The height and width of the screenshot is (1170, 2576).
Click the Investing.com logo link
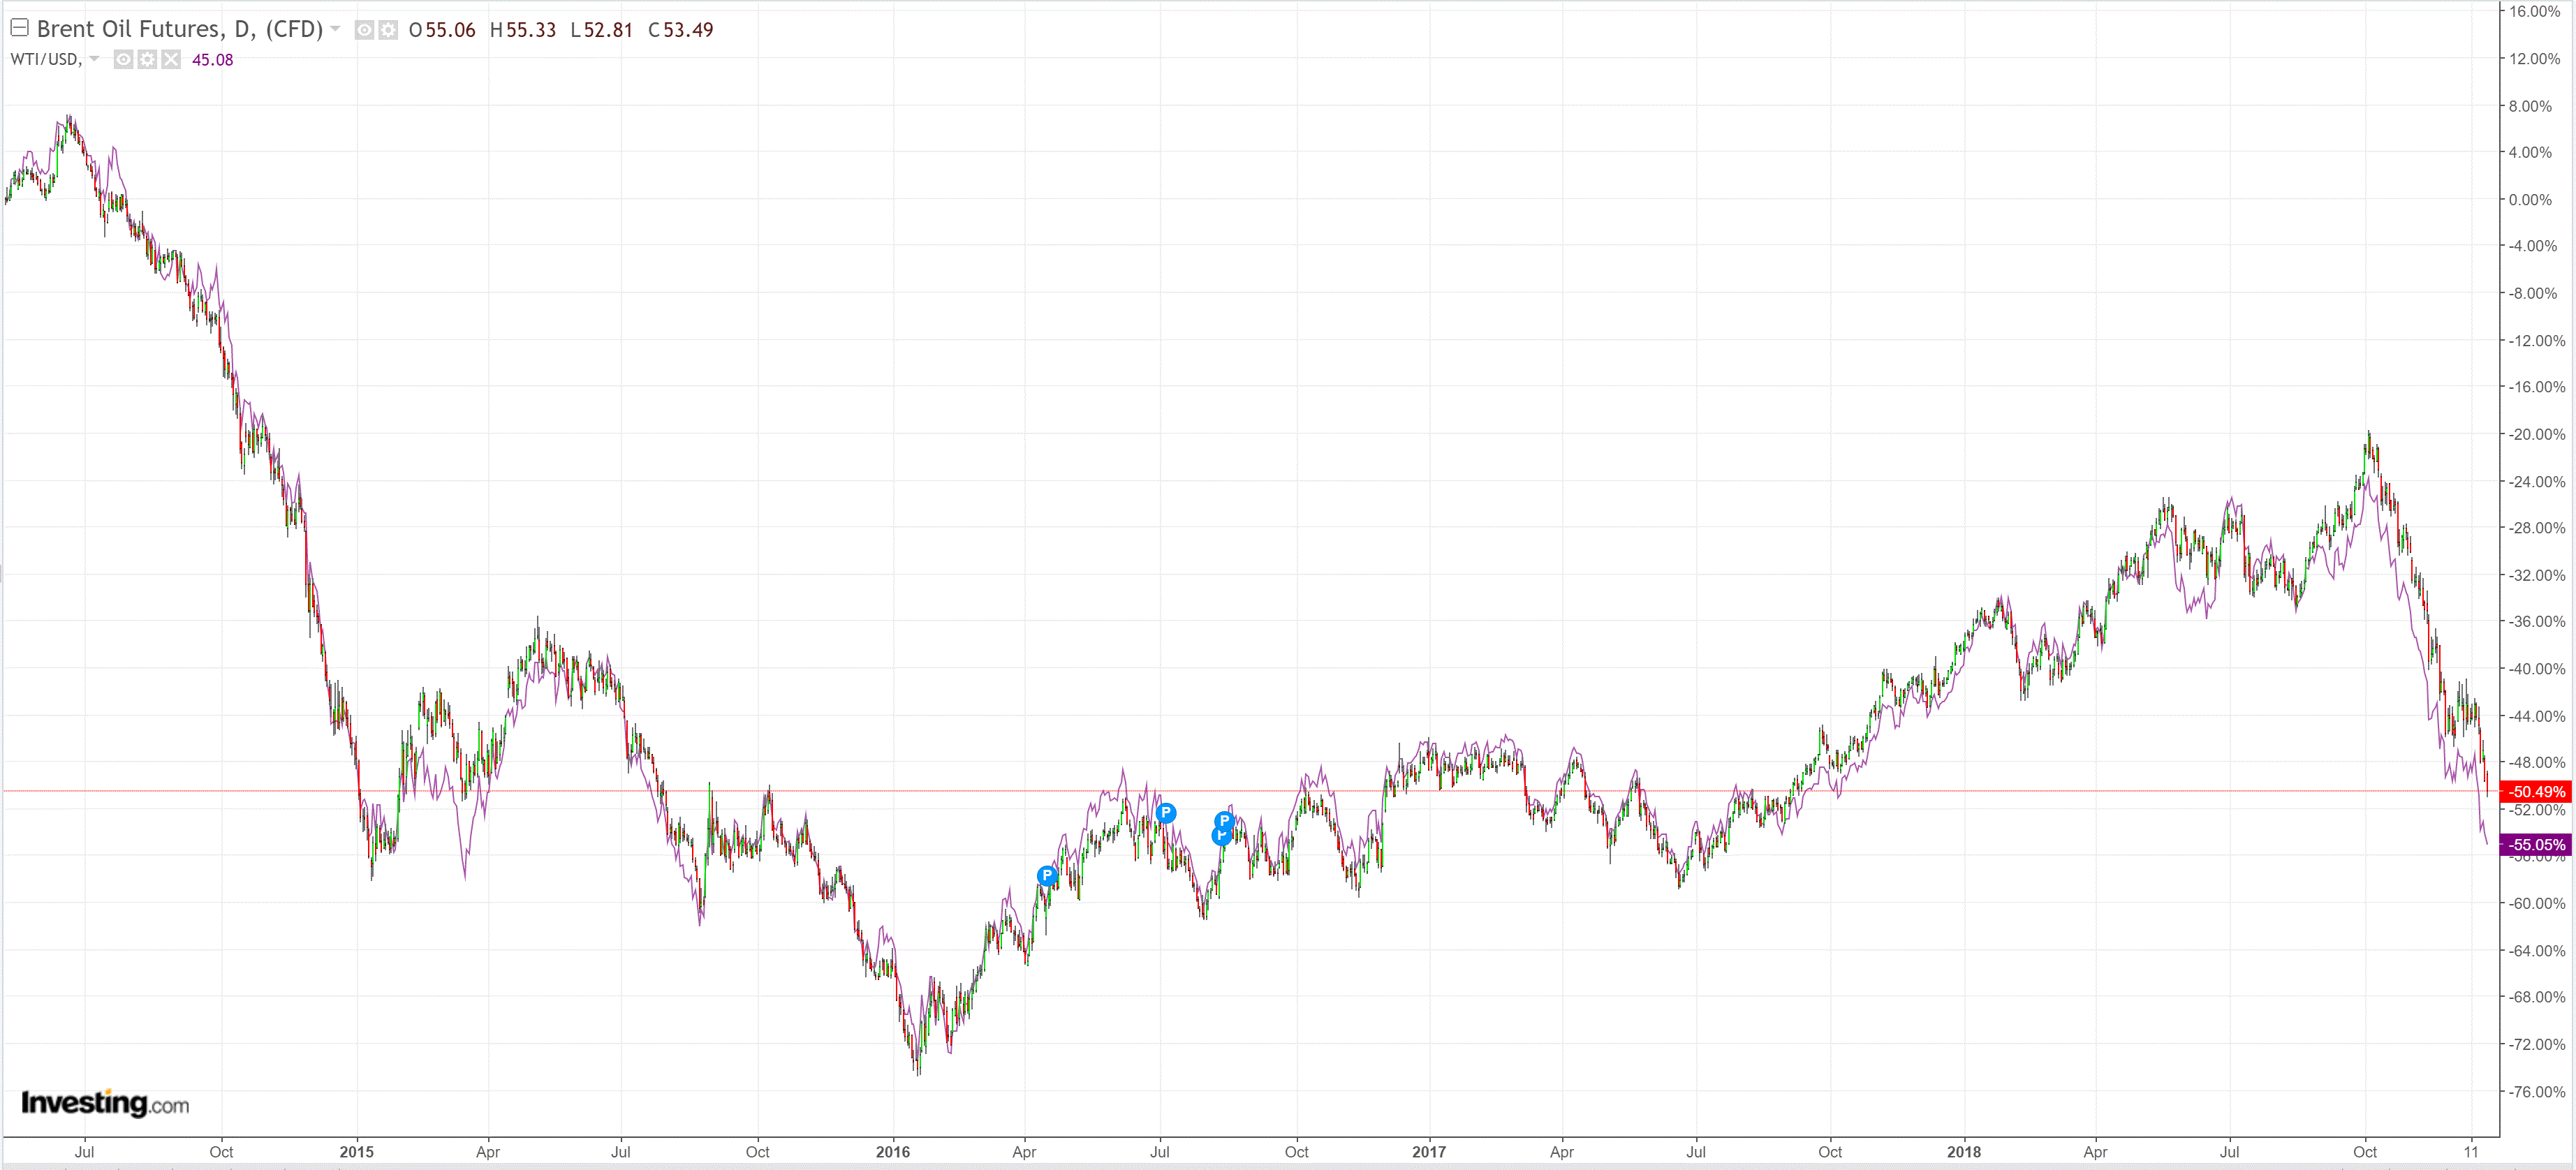point(105,1103)
